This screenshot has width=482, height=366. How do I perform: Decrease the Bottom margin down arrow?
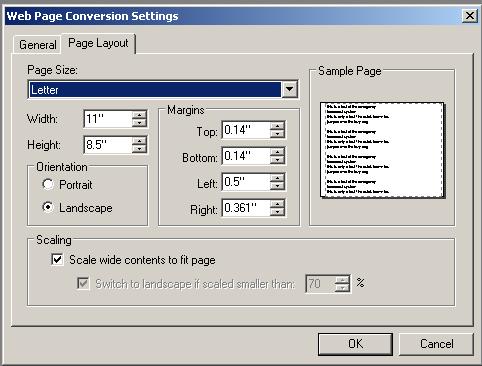tap(277, 160)
